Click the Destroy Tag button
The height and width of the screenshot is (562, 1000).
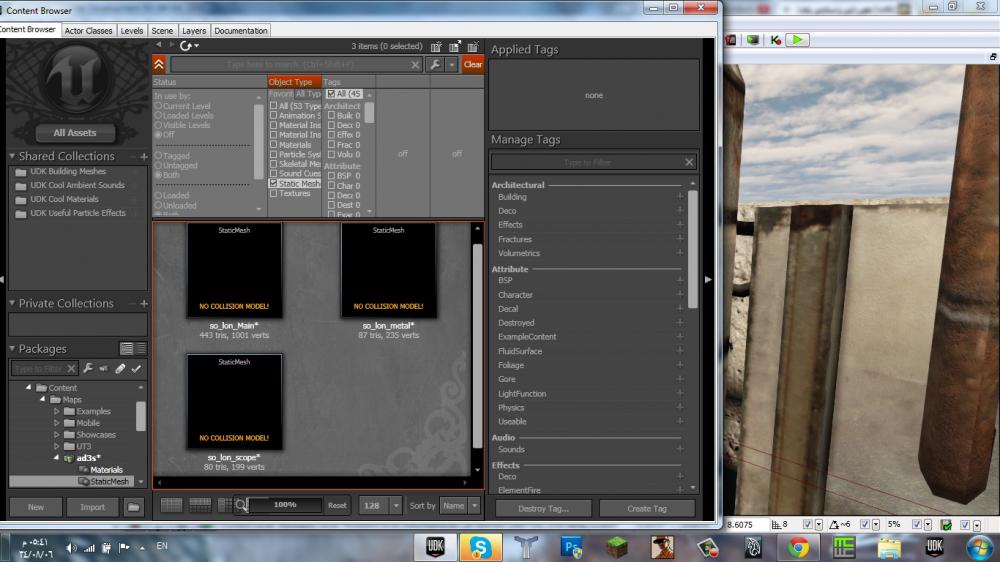tap(543, 508)
